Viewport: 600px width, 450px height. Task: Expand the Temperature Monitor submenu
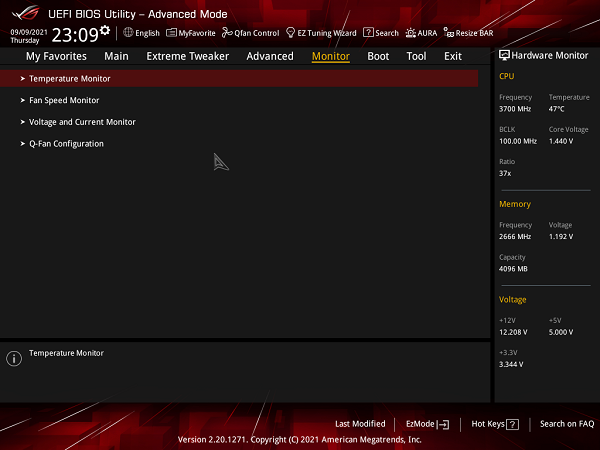coord(69,78)
